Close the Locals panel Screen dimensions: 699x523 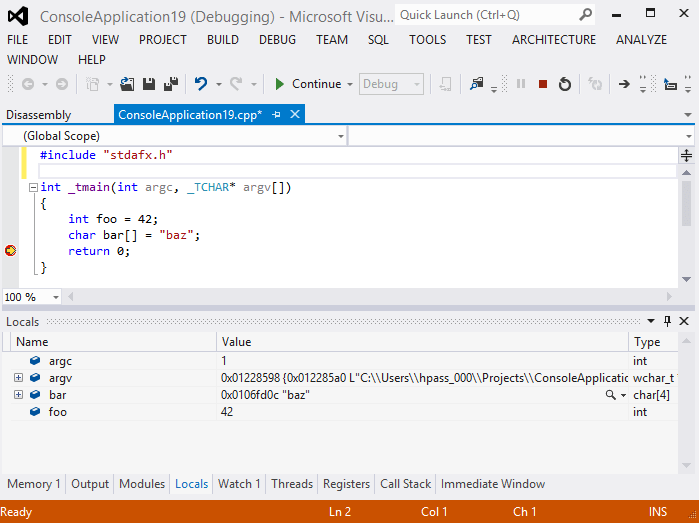click(684, 321)
